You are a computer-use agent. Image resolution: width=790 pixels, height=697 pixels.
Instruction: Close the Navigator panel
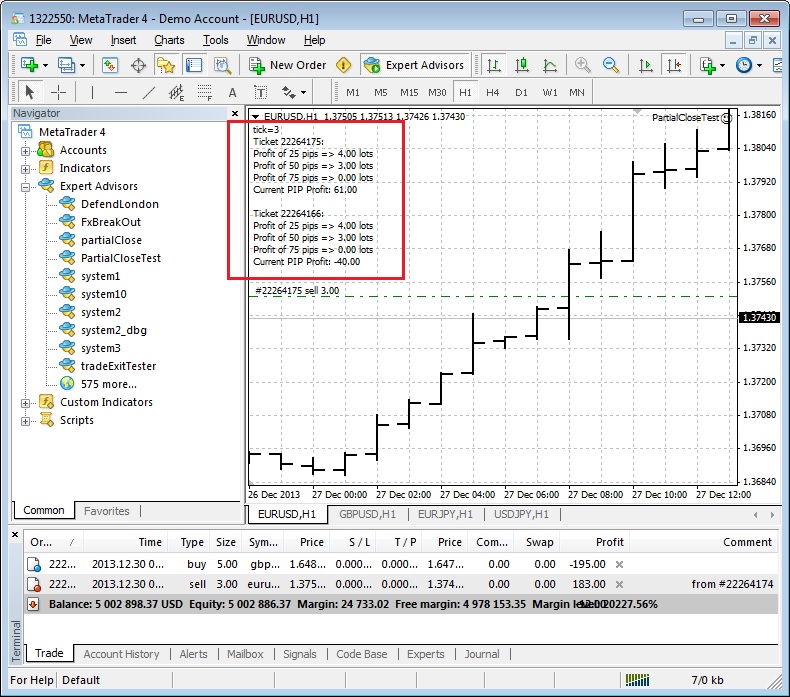(235, 113)
